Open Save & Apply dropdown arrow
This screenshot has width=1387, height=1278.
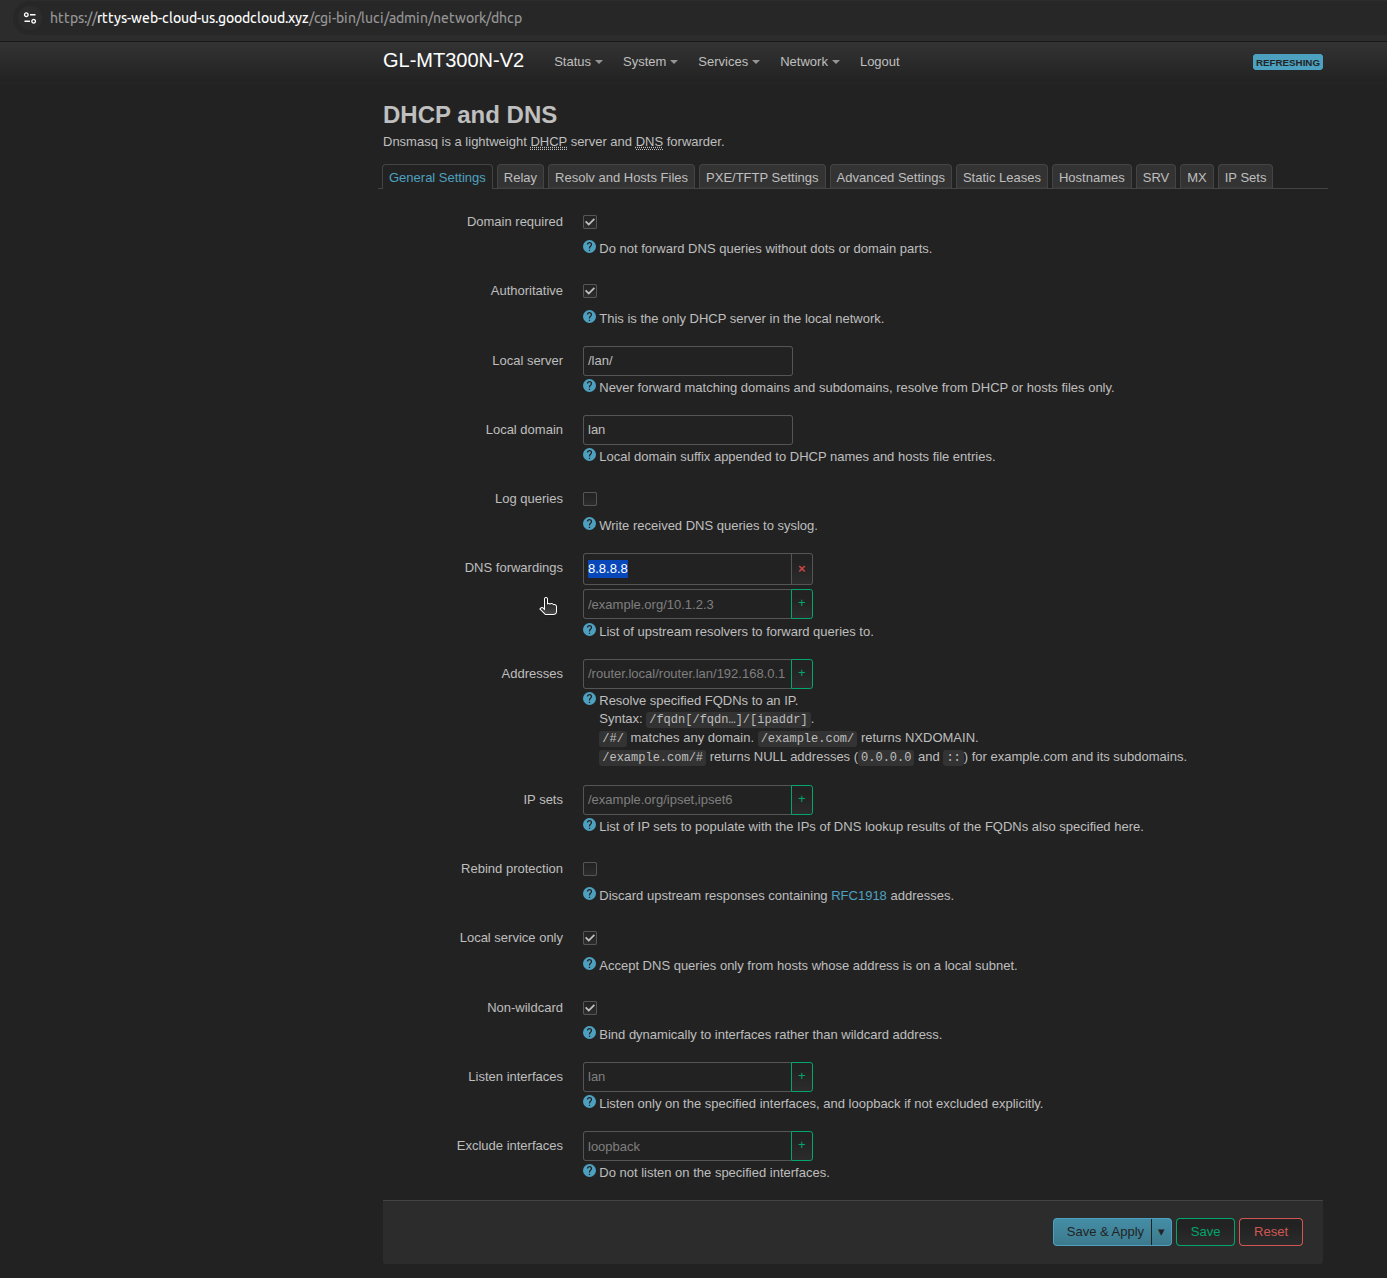[x=1161, y=1232]
